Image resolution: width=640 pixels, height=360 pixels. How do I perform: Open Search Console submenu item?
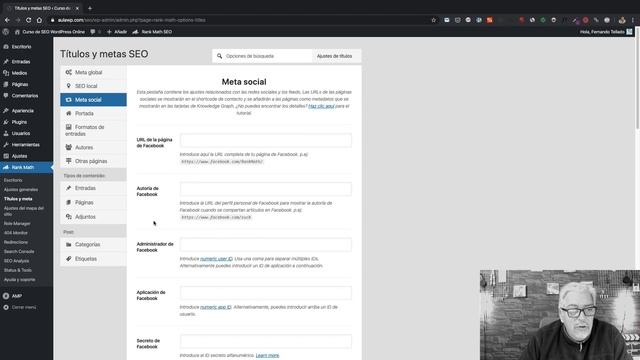point(19,251)
